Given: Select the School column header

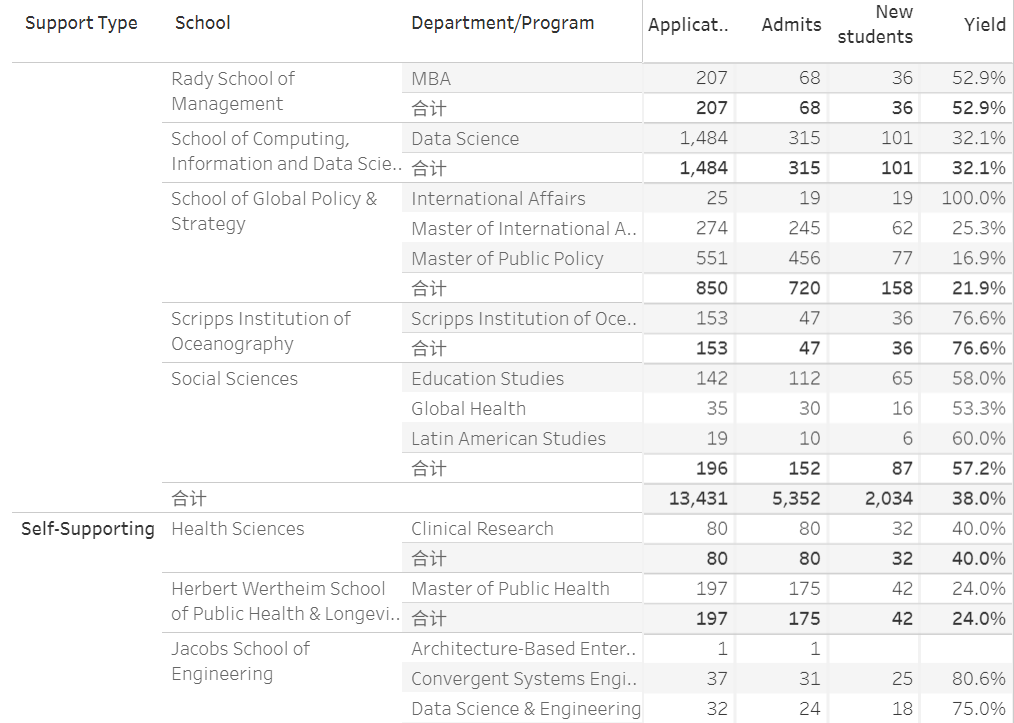Looking at the screenshot, I should coord(202,23).
